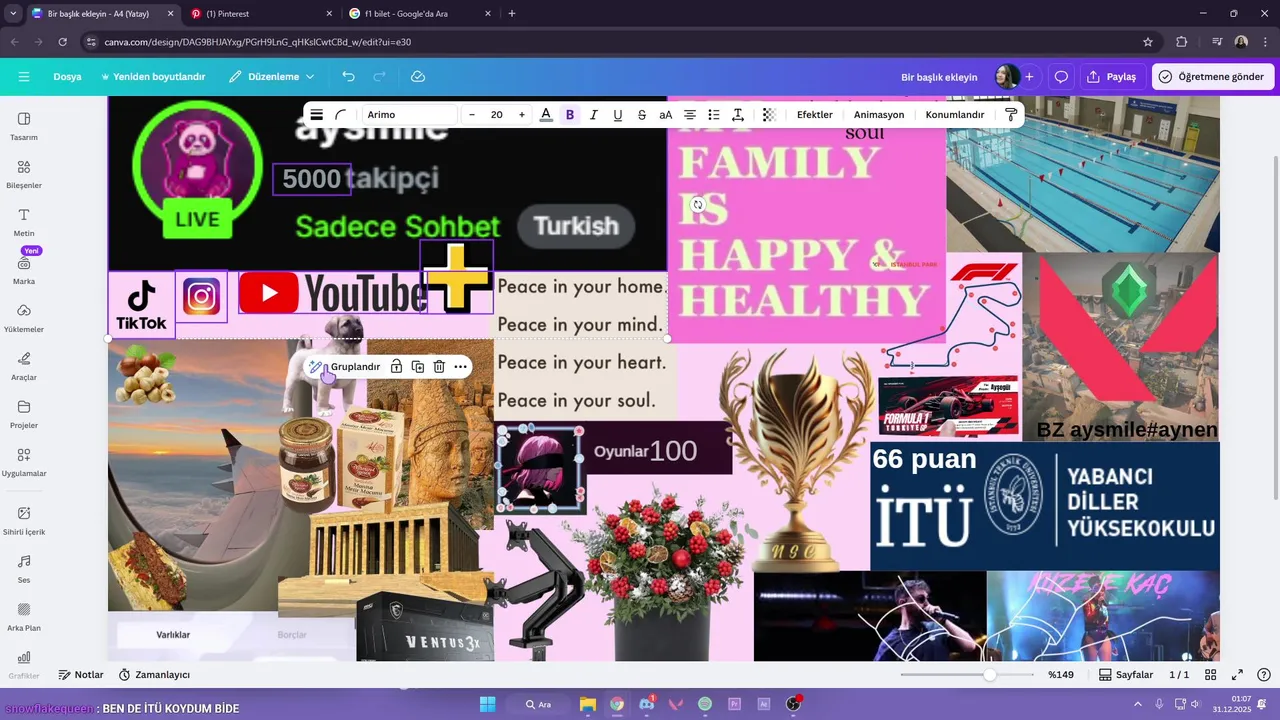Image resolution: width=1280 pixels, height=720 pixels.
Task: Open the Bileşenler elements panel
Action: [x=24, y=174]
